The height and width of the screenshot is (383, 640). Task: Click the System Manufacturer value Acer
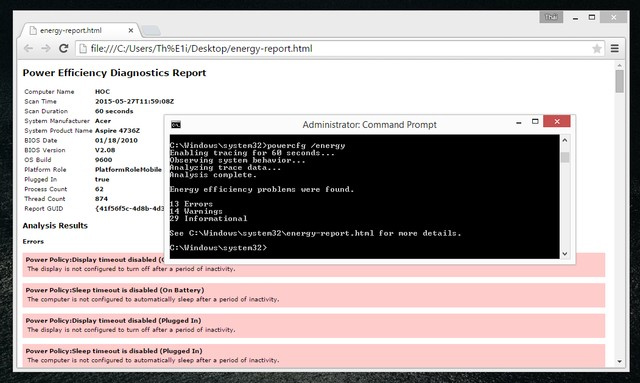pyautogui.click(x=103, y=121)
